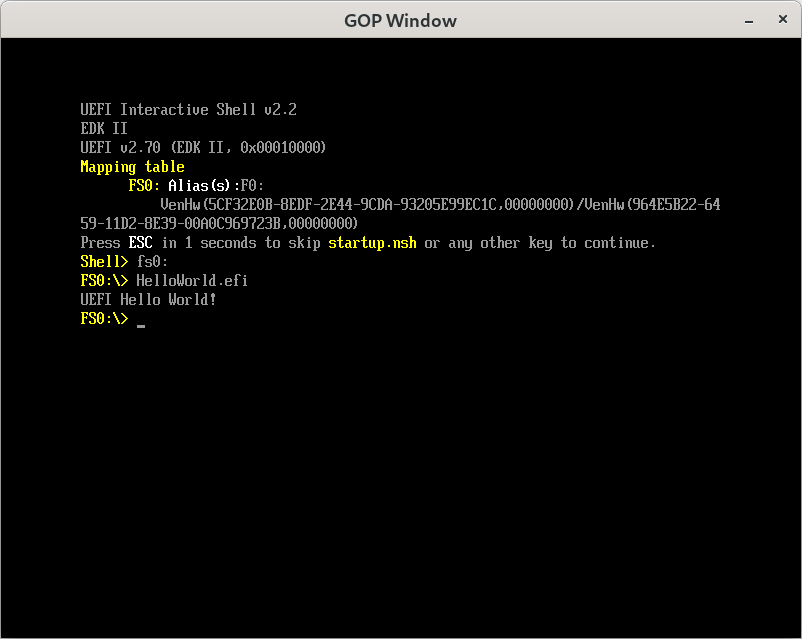Click the typed 'fs0:' command
This screenshot has width=802, height=639.
(x=152, y=261)
